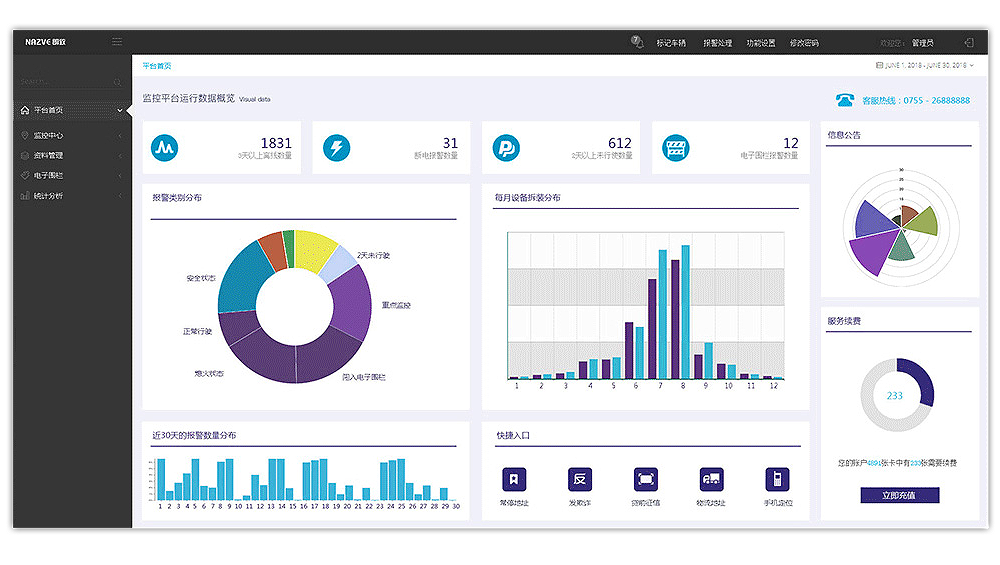Expand the 资料管理 sidebar section
This screenshot has height=565, width=1000.
[70, 155]
